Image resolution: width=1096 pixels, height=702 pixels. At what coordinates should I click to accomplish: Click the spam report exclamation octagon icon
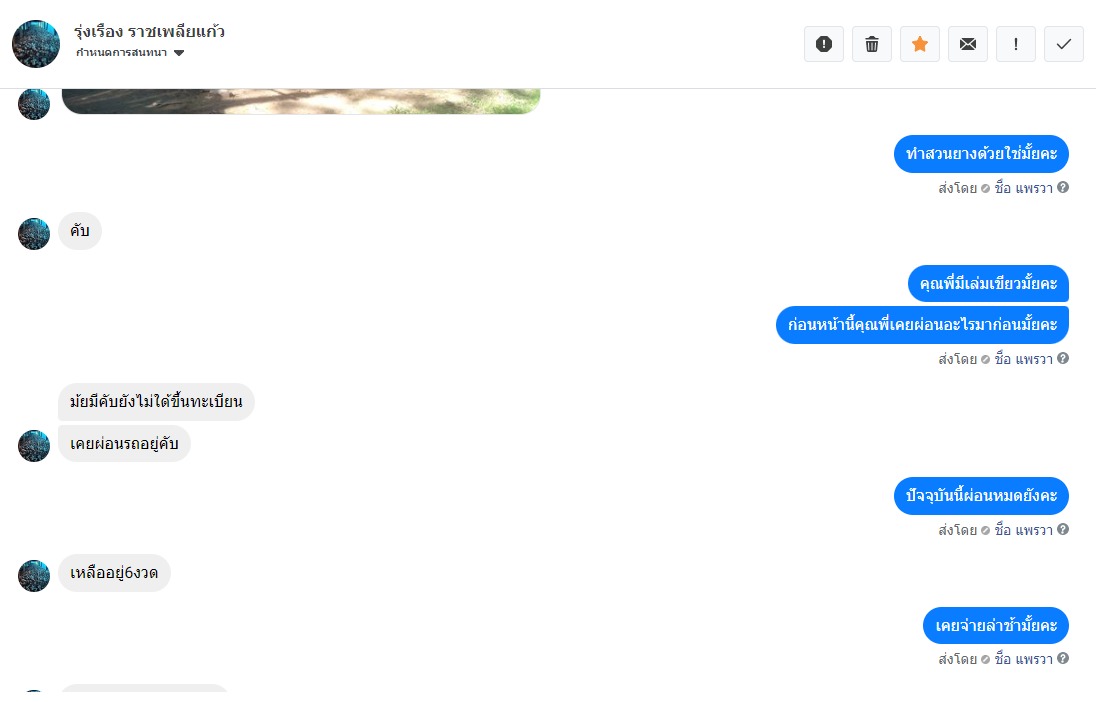click(823, 44)
